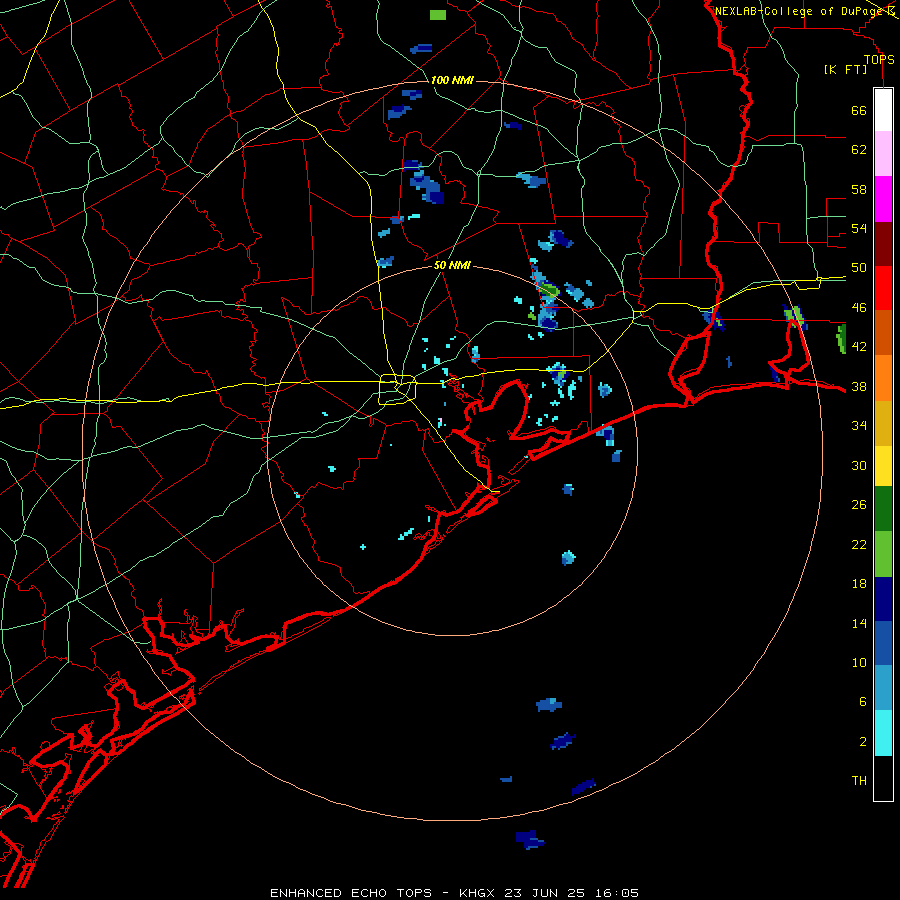
Task: Click the 50 NMI range ring label
Action: (452, 265)
